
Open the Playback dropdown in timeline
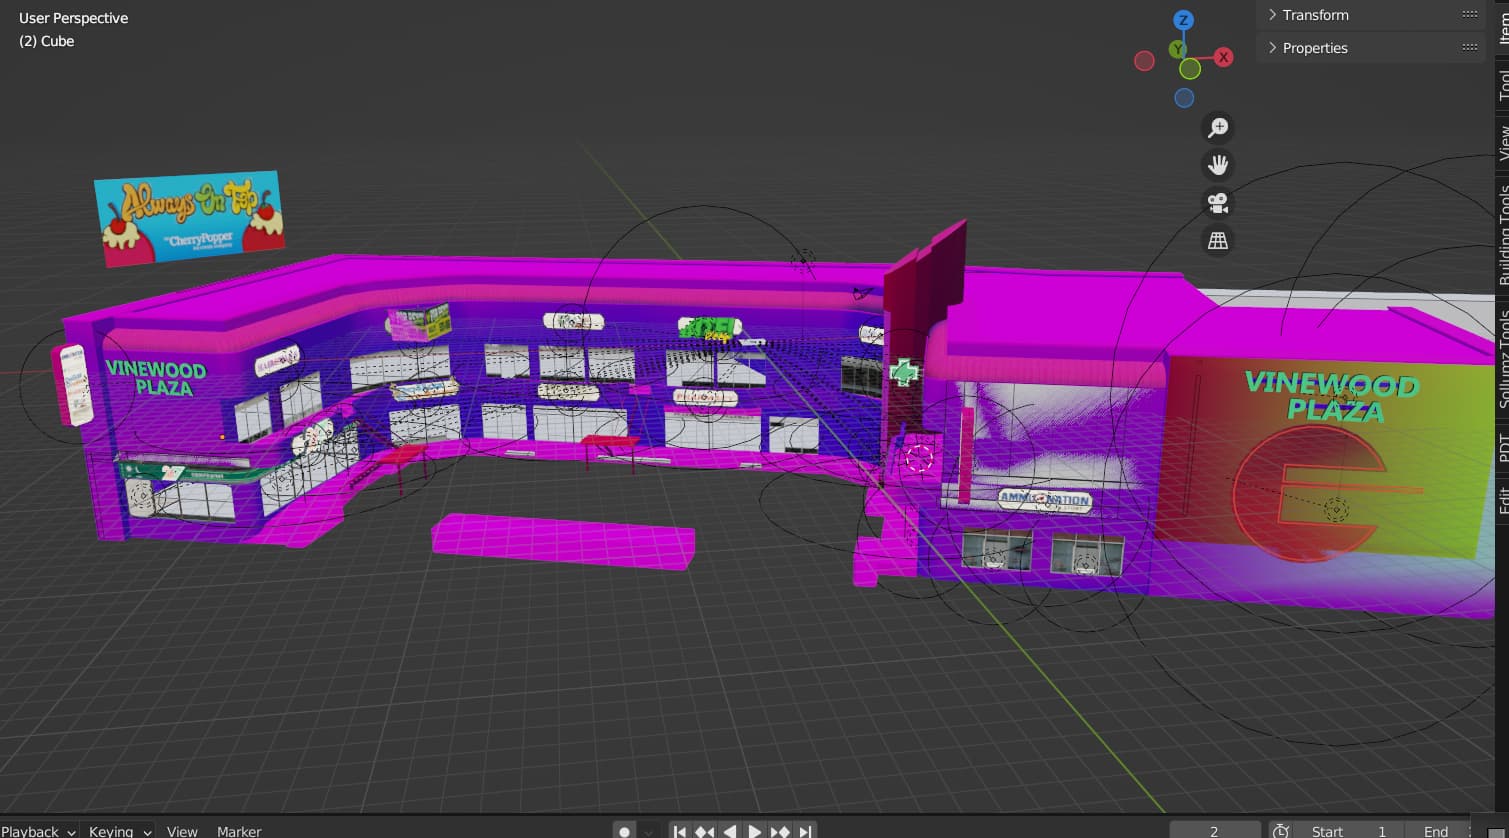tap(38, 831)
